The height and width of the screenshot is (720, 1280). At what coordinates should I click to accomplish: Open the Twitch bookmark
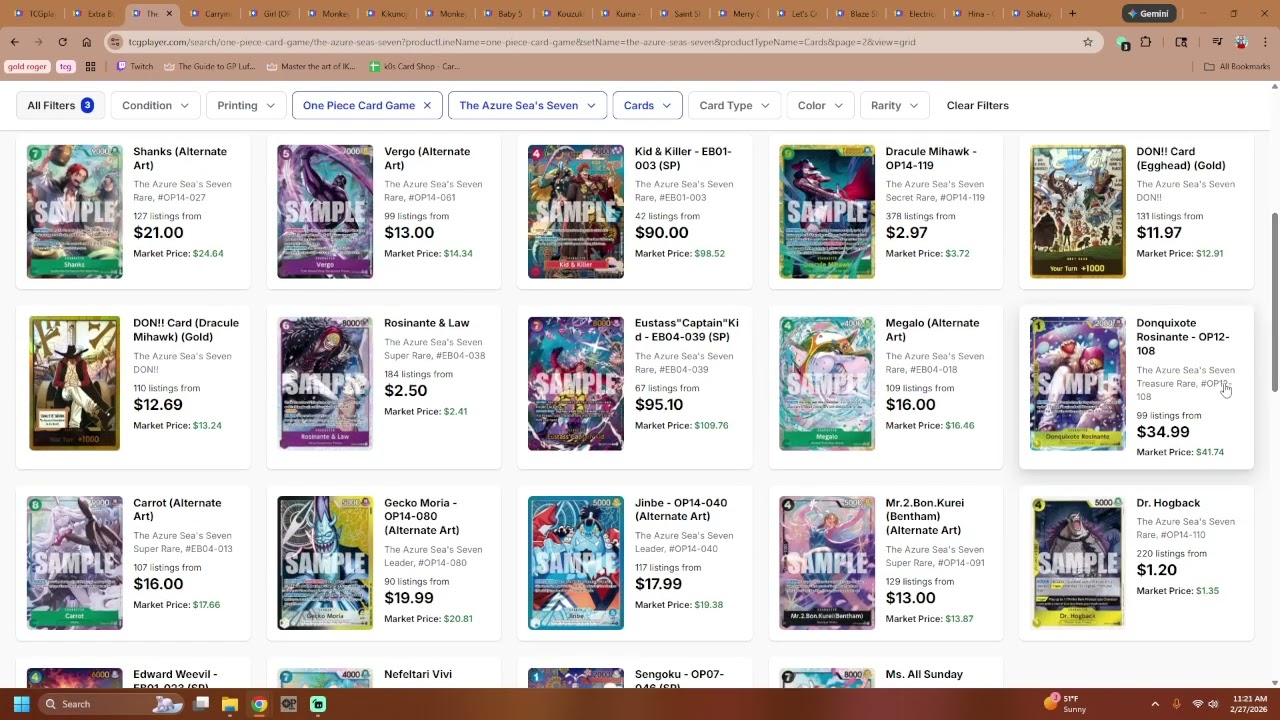pos(135,66)
